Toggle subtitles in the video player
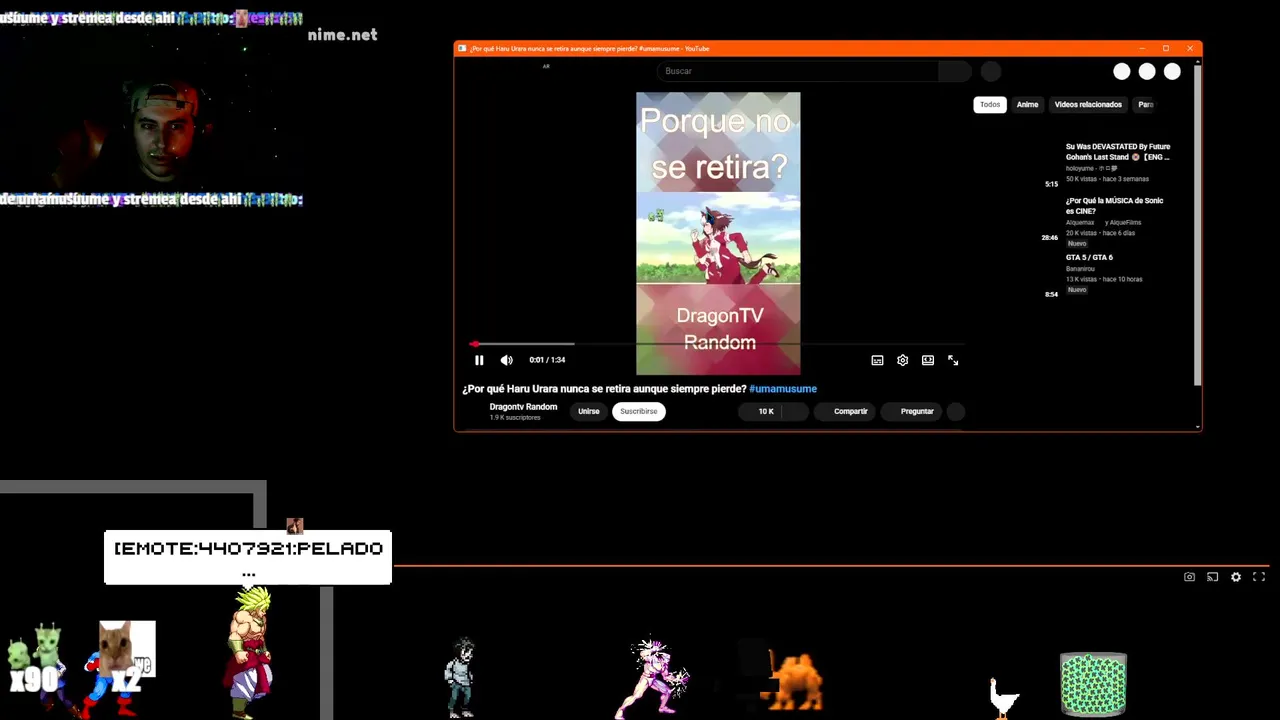The image size is (1280, 720). tap(877, 360)
